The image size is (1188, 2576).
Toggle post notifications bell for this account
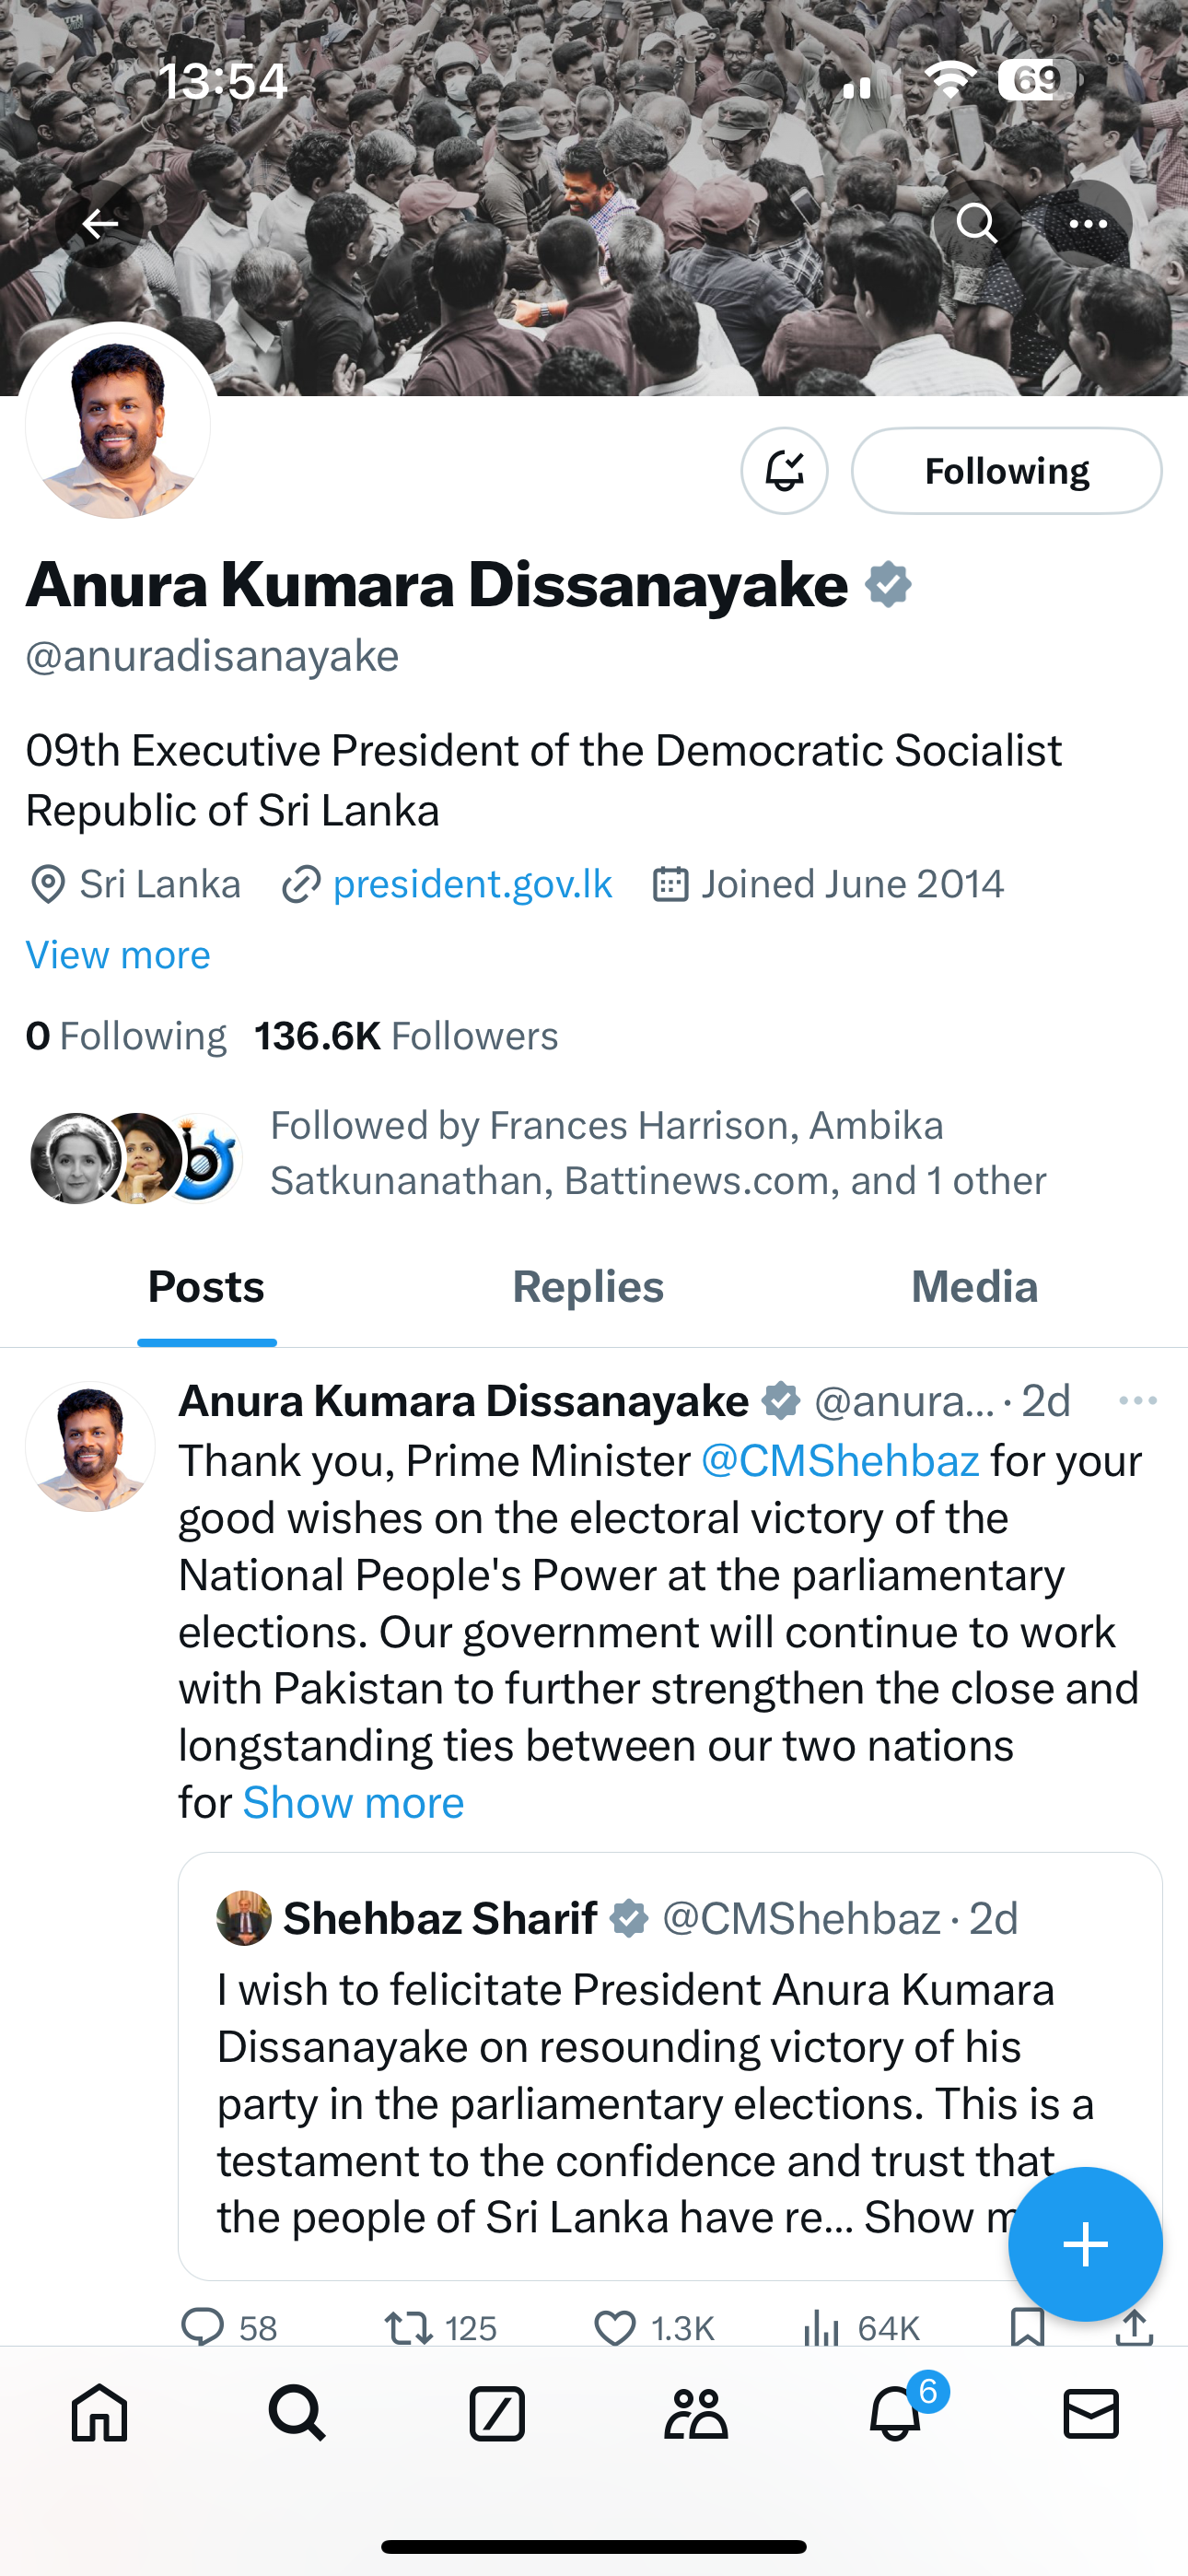[784, 471]
